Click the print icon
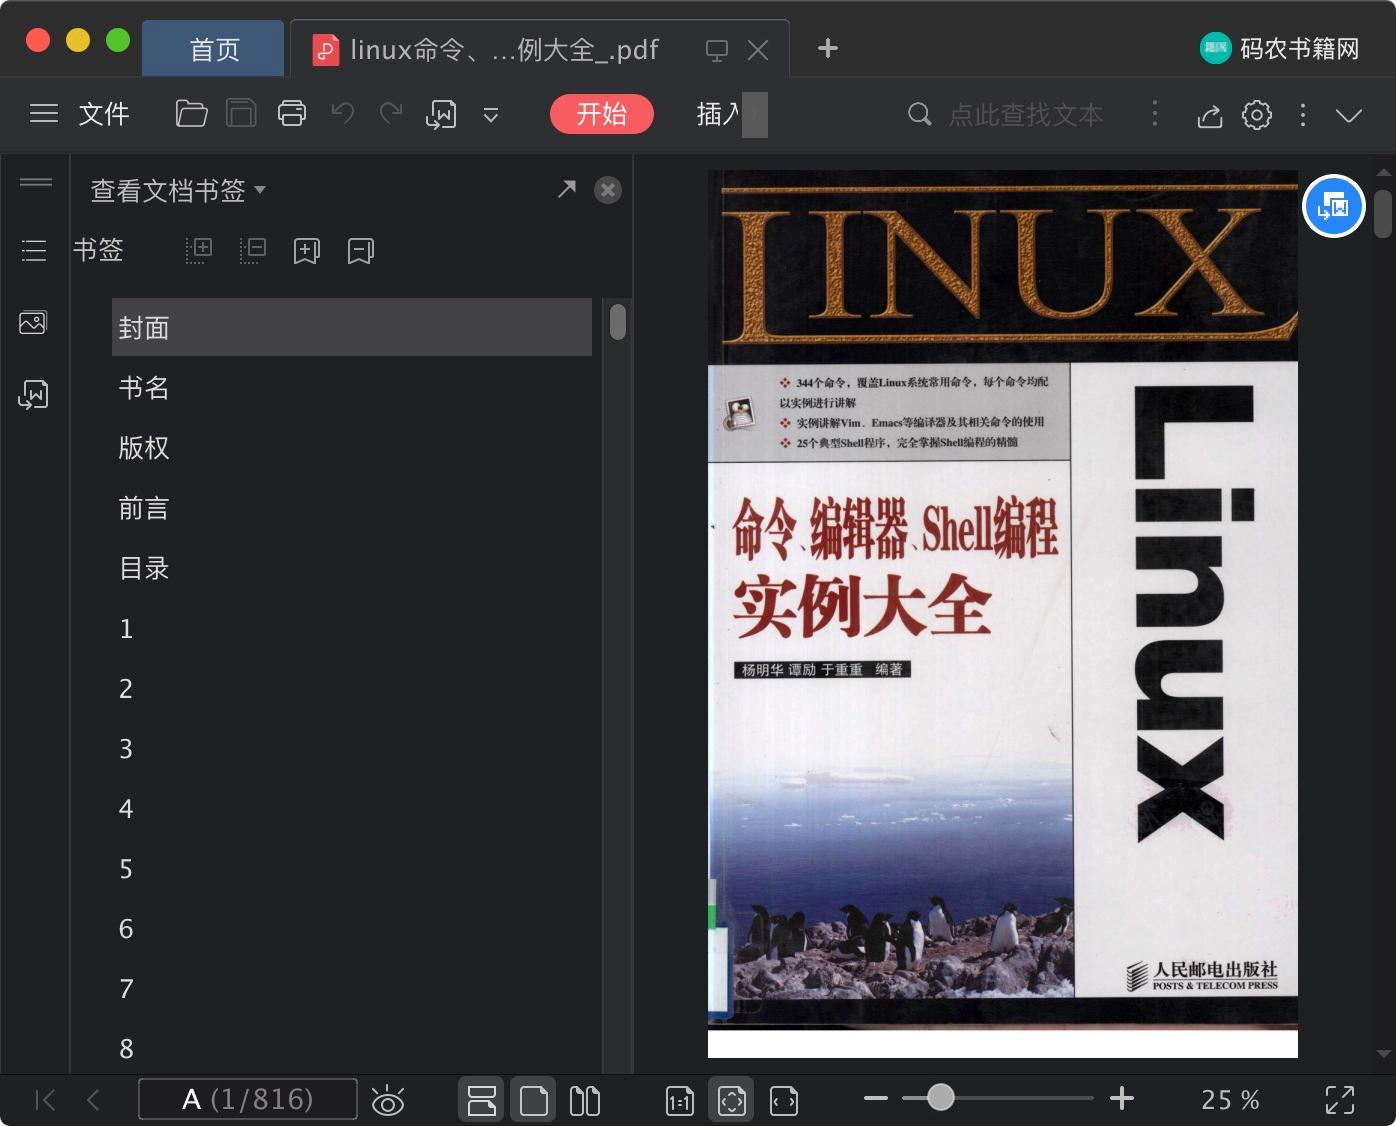 pos(292,114)
